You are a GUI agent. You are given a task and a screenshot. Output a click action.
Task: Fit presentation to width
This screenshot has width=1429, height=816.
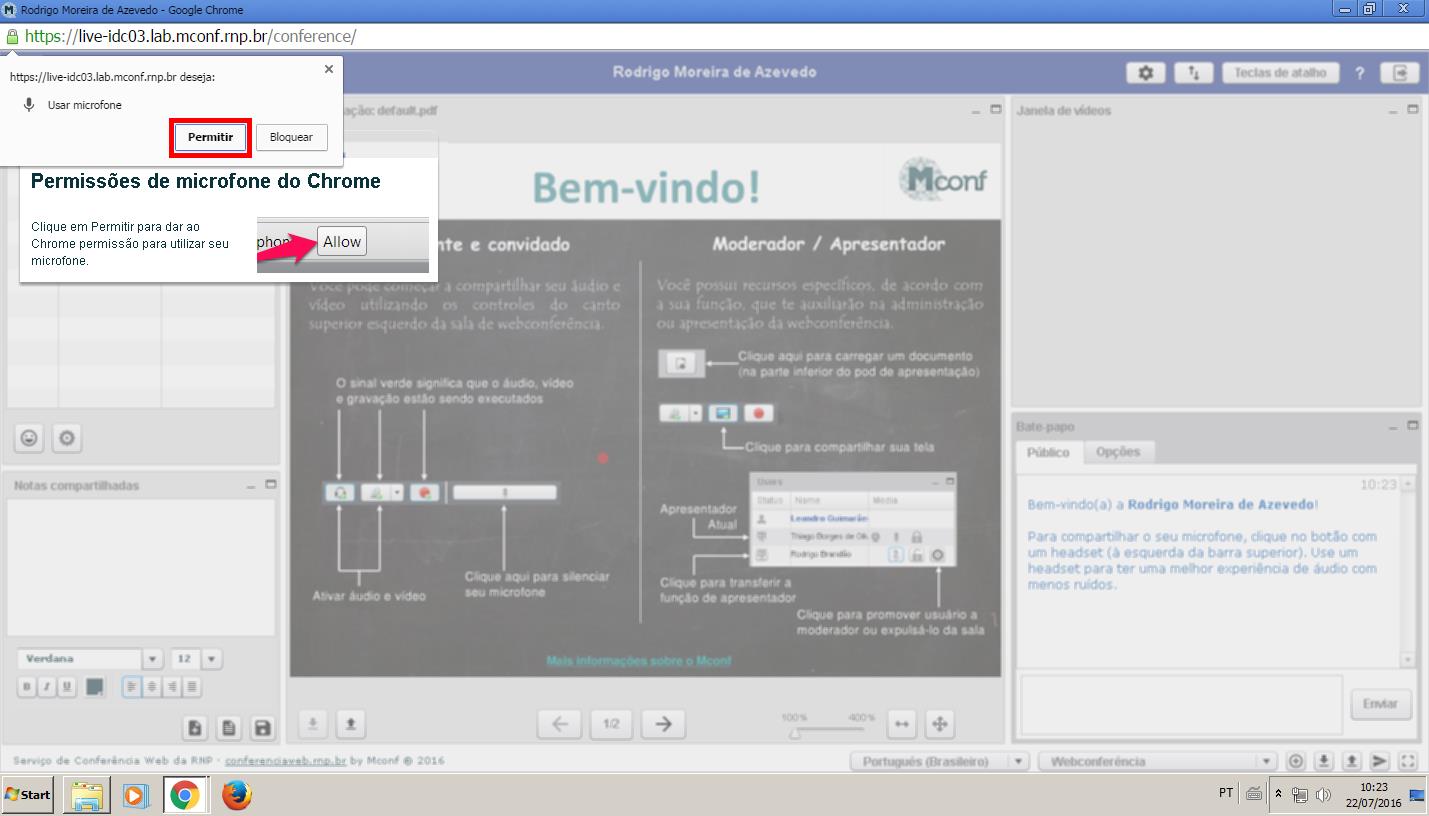[x=902, y=724]
